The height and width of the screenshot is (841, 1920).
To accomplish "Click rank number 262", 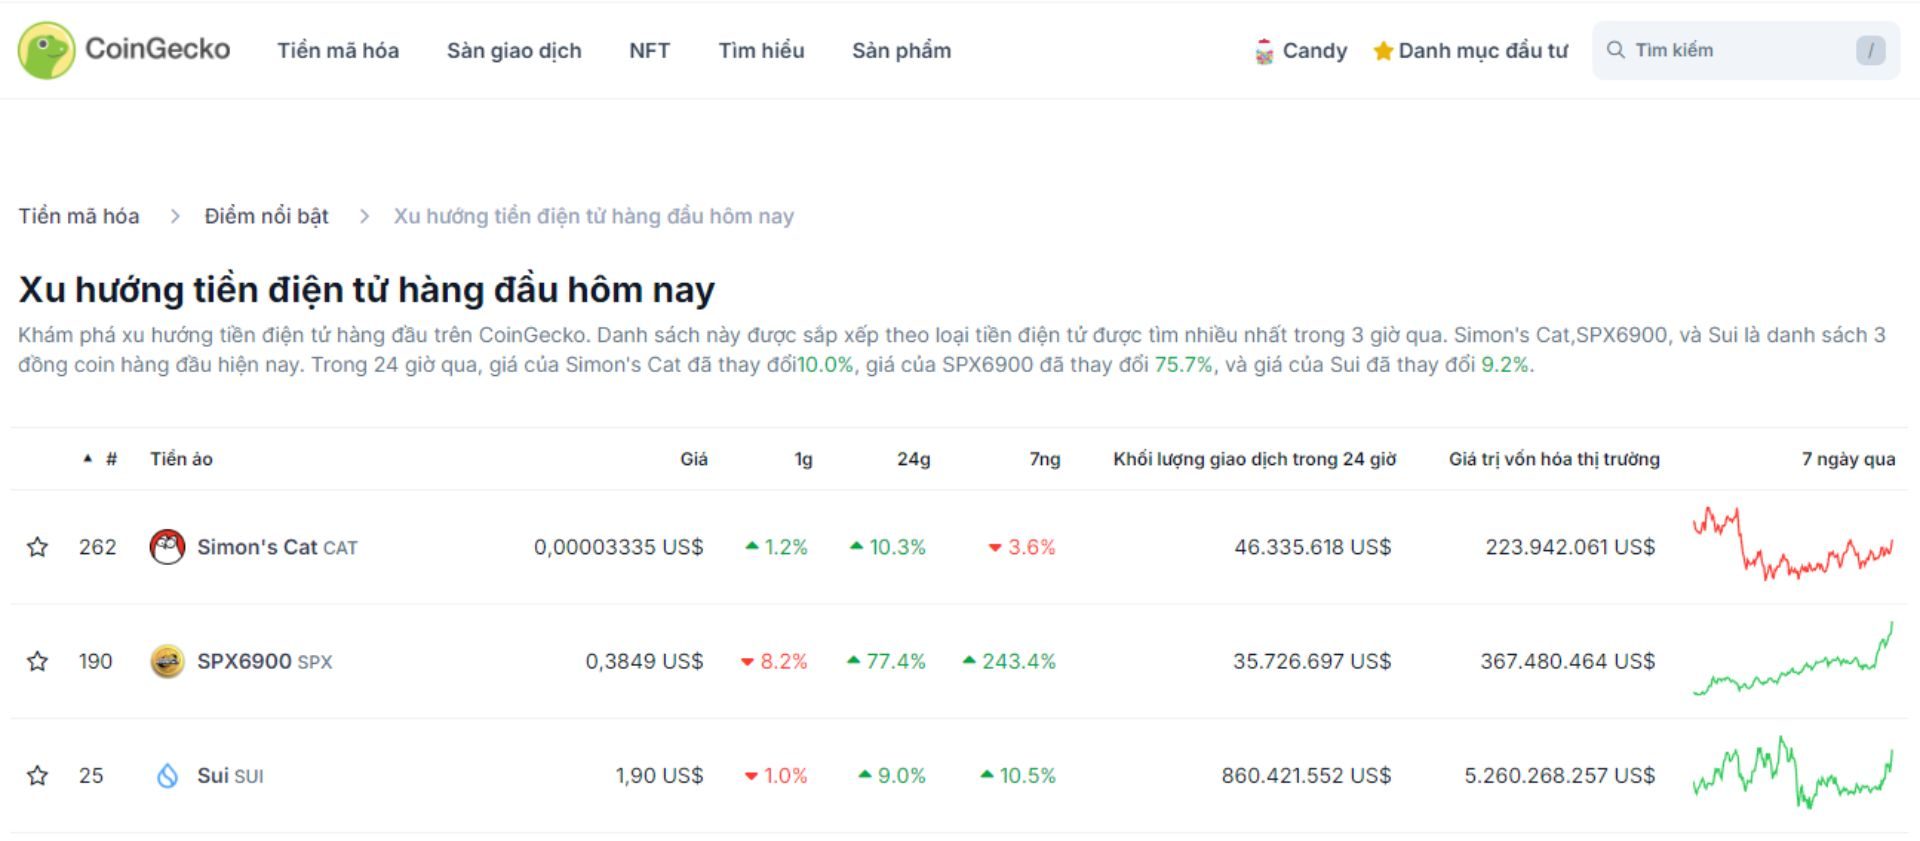I will [98, 547].
